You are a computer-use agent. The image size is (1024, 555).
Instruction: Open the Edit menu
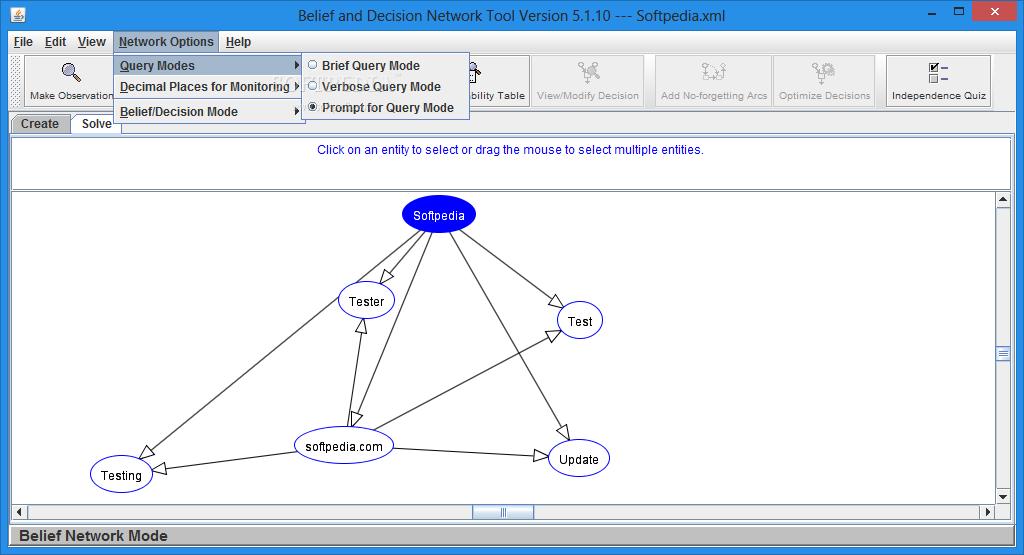pos(56,42)
